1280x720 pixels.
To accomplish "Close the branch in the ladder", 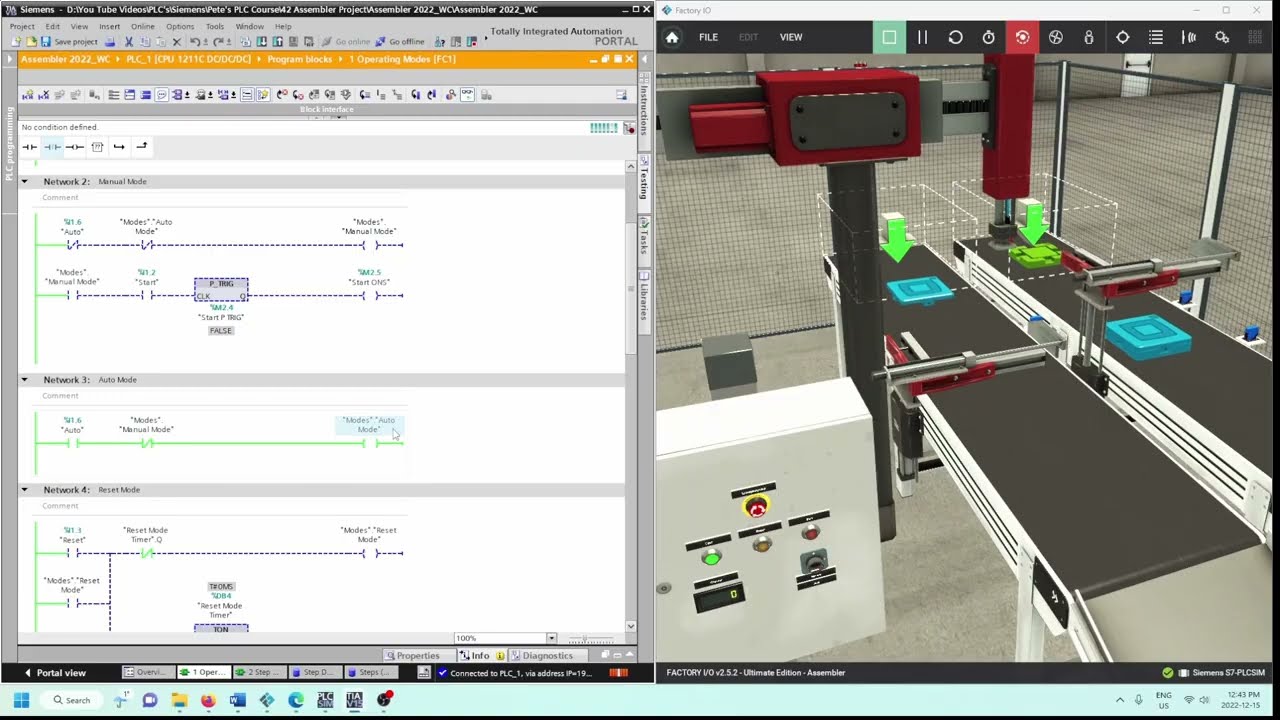I will [x=141, y=147].
